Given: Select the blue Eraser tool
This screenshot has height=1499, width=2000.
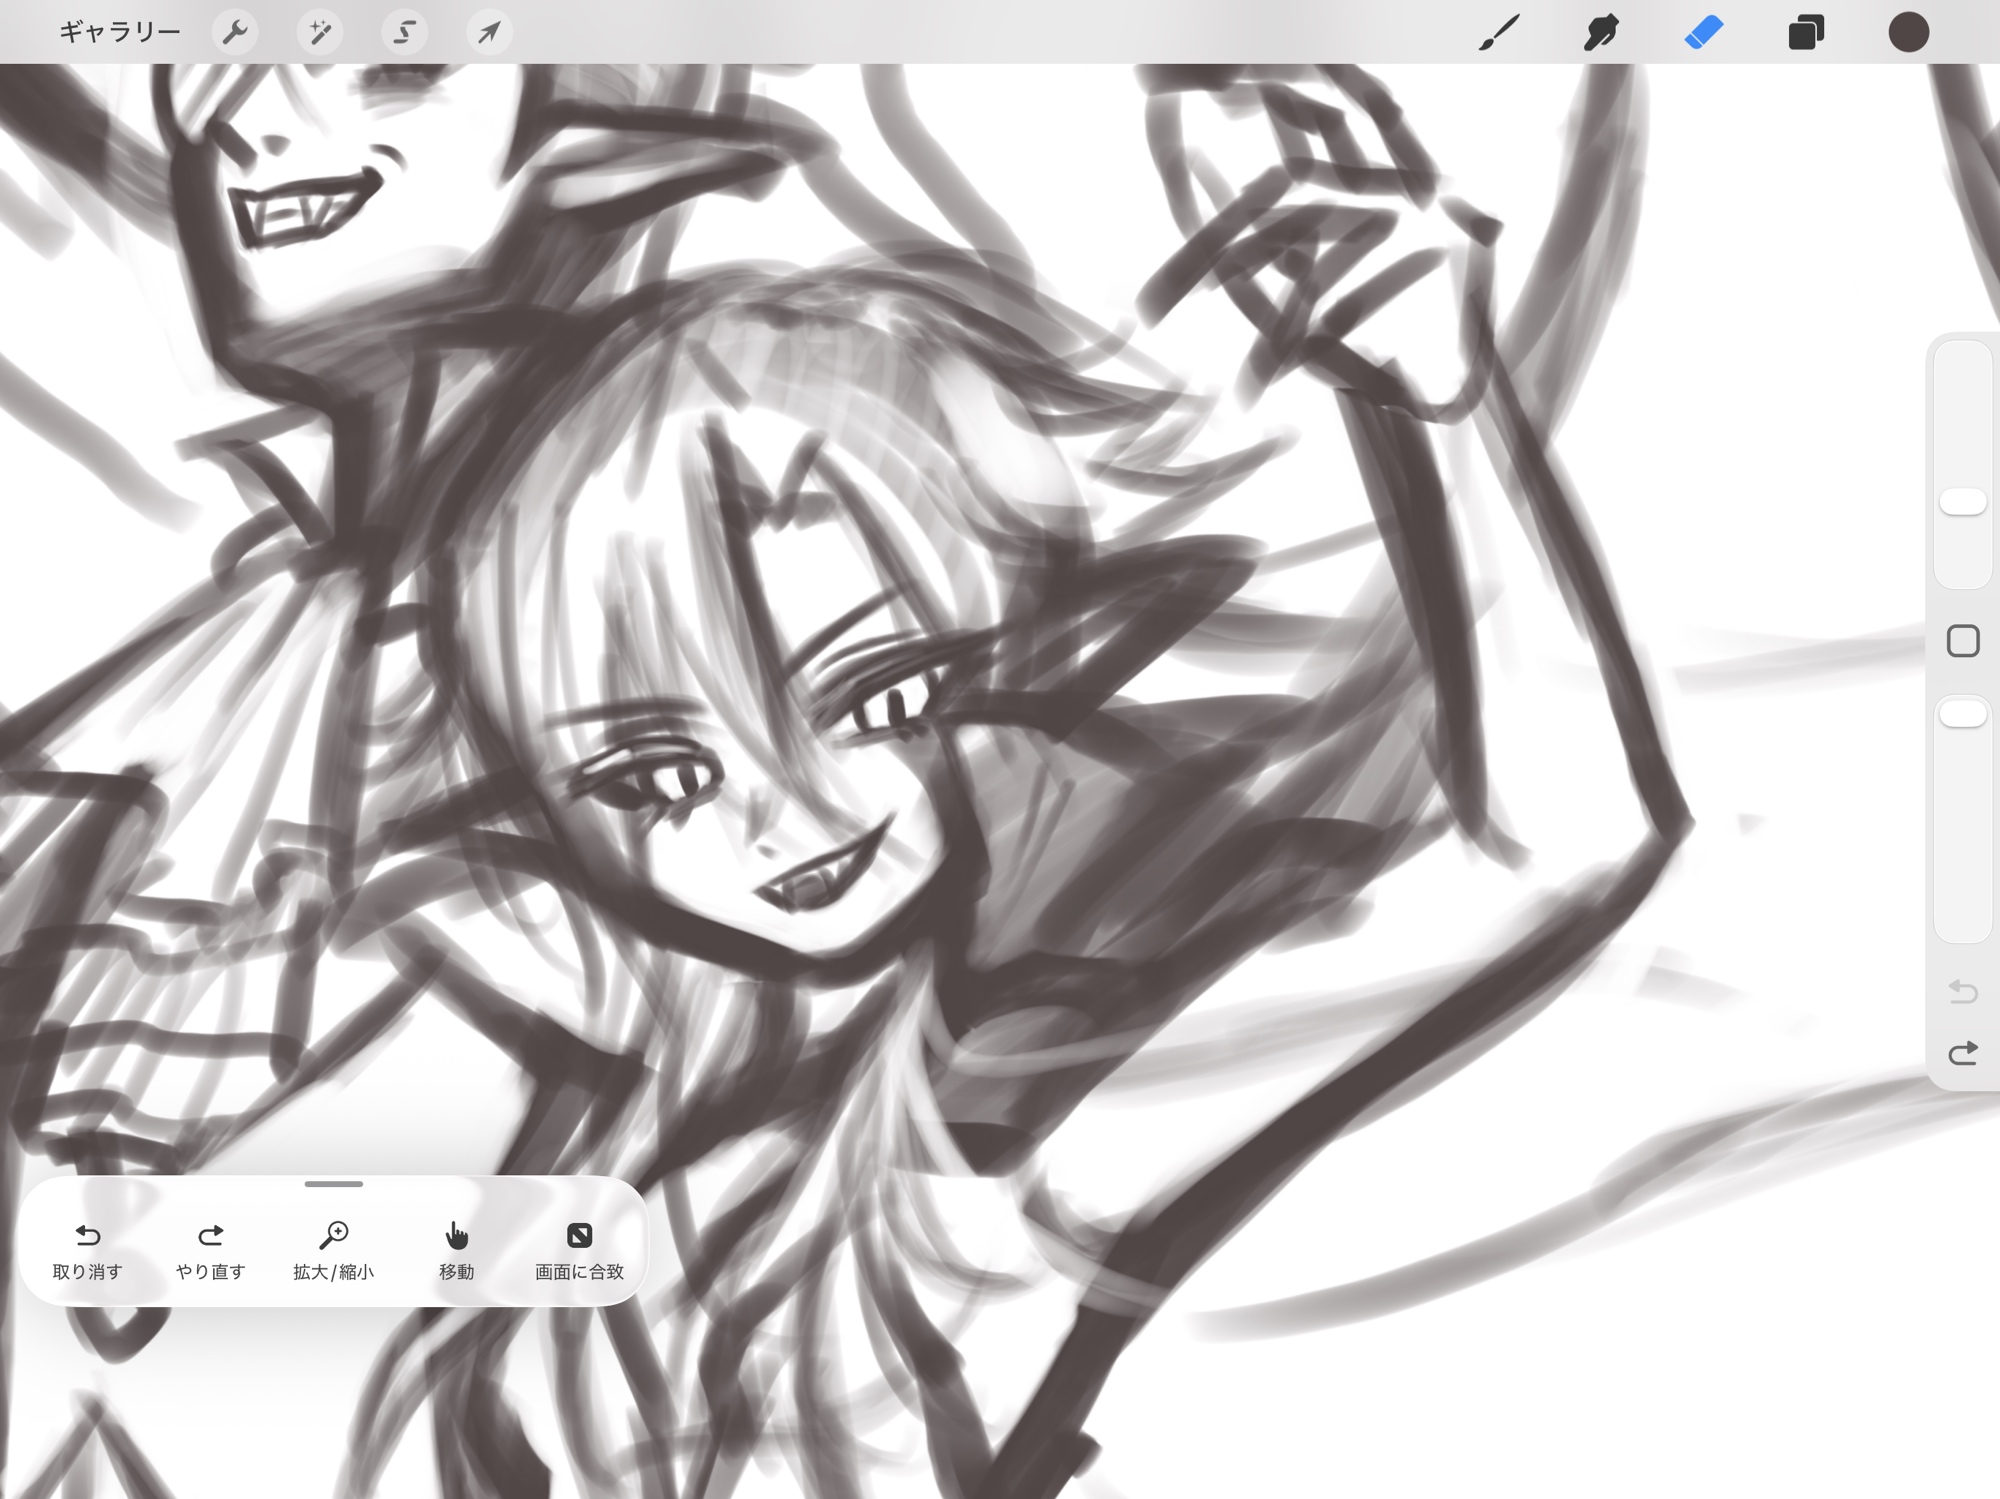Looking at the screenshot, I should [1703, 32].
